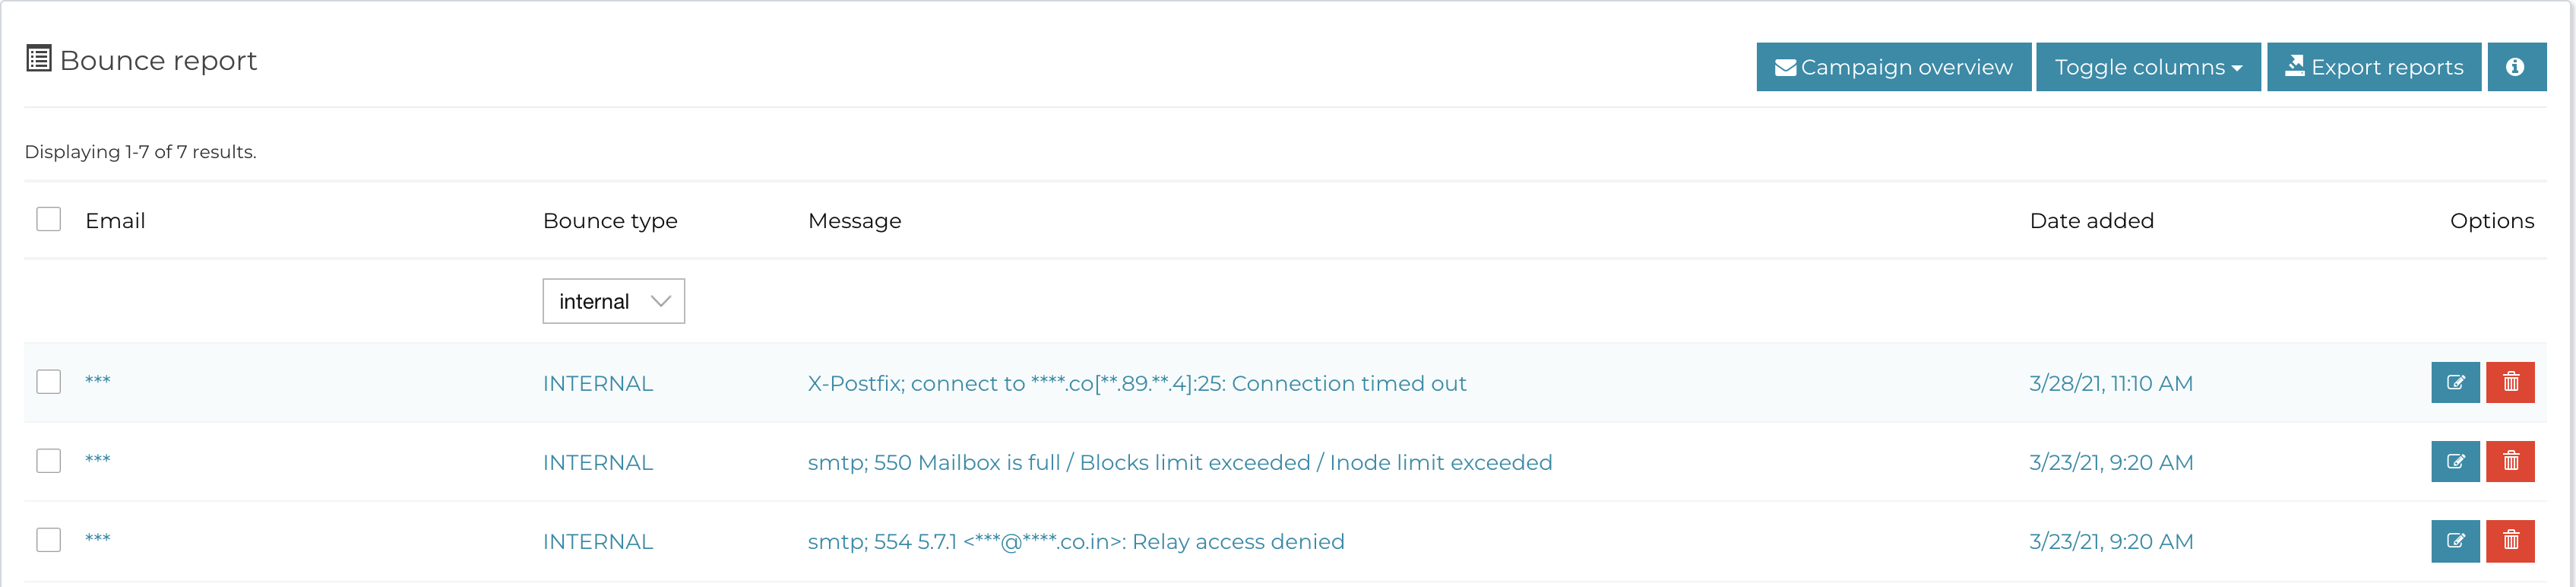Export reports via the Export button
The height and width of the screenshot is (587, 2576).
click(2374, 67)
